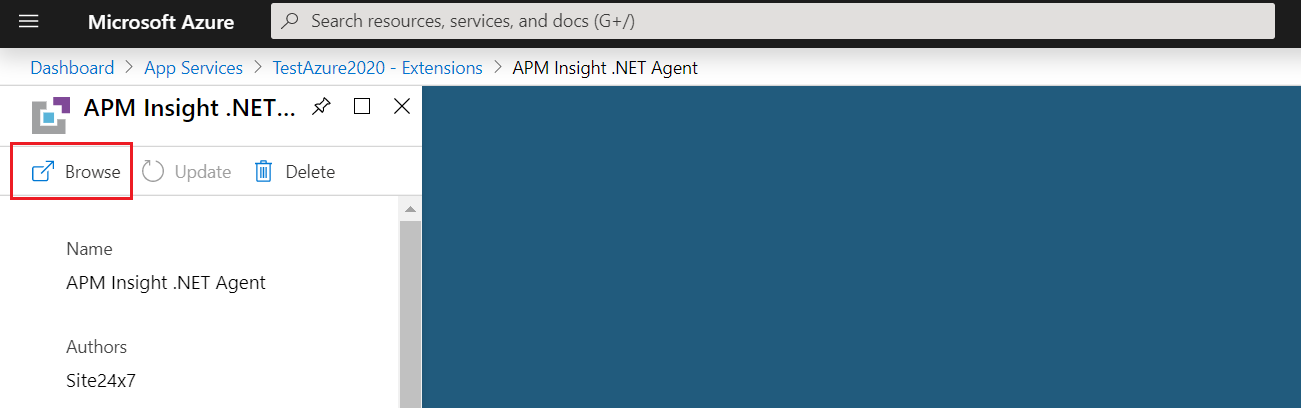Pin the APM Insight blade to dashboard
The width and height of the screenshot is (1301, 408).
(321, 107)
